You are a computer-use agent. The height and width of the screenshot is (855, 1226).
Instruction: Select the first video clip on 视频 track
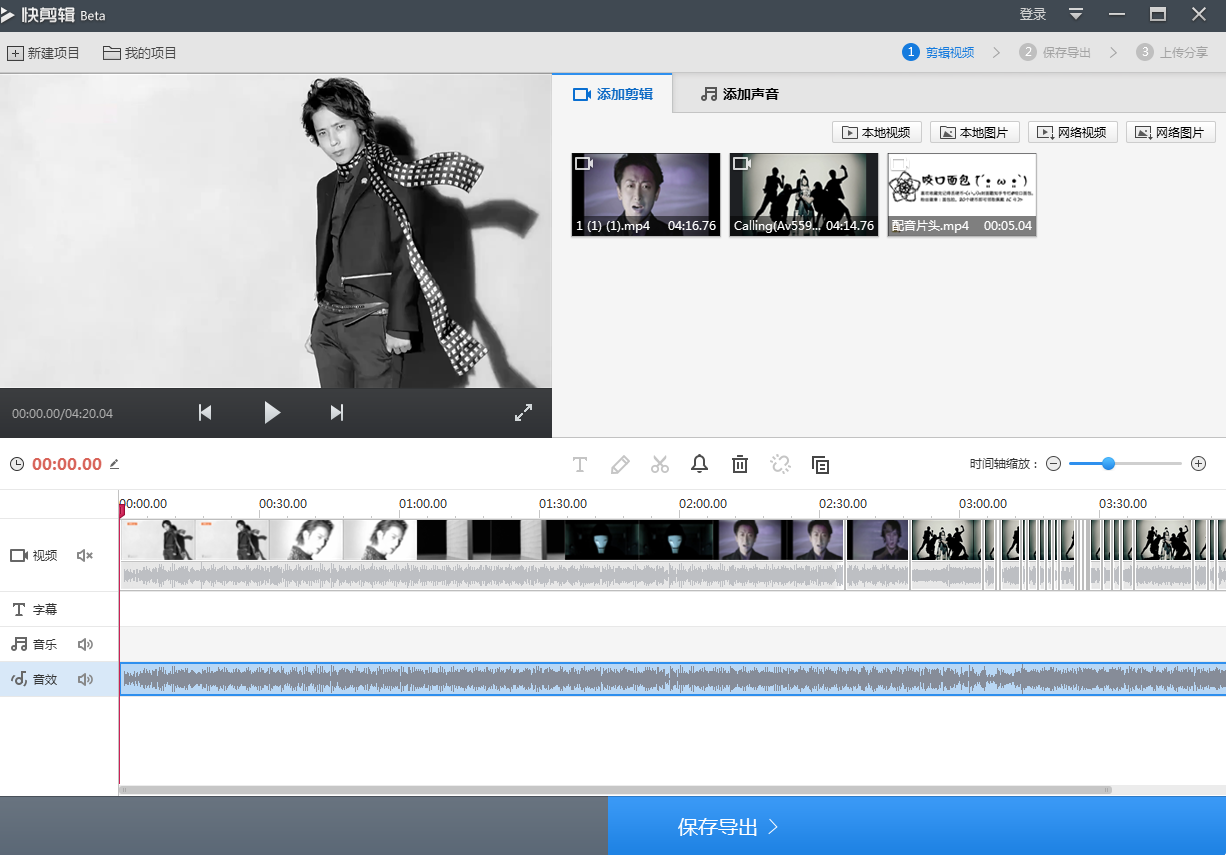482,555
